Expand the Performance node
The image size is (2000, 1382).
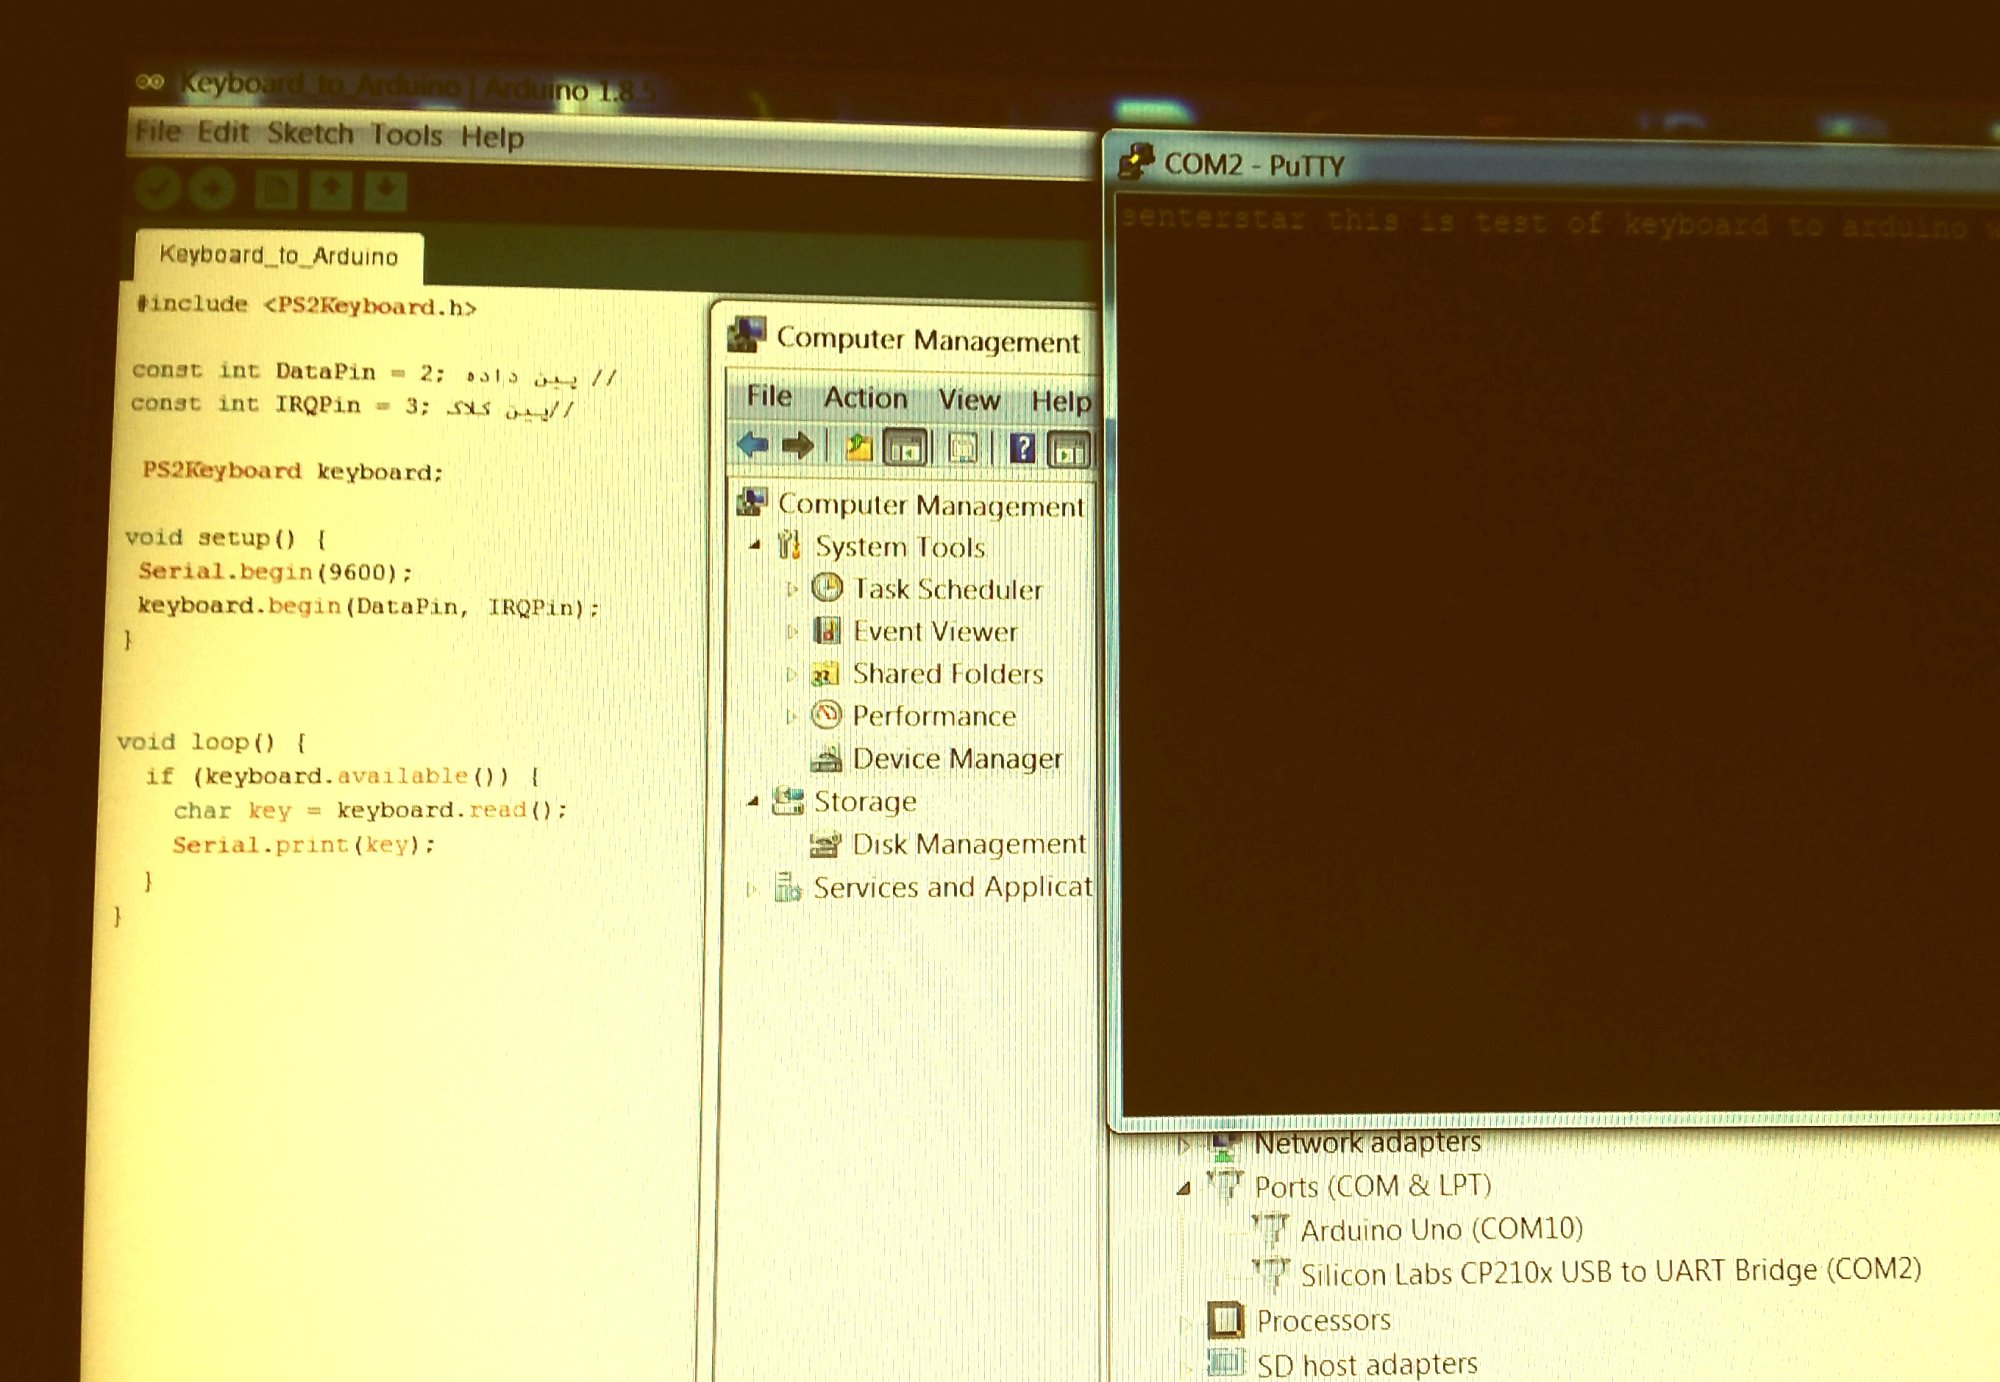[791, 716]
